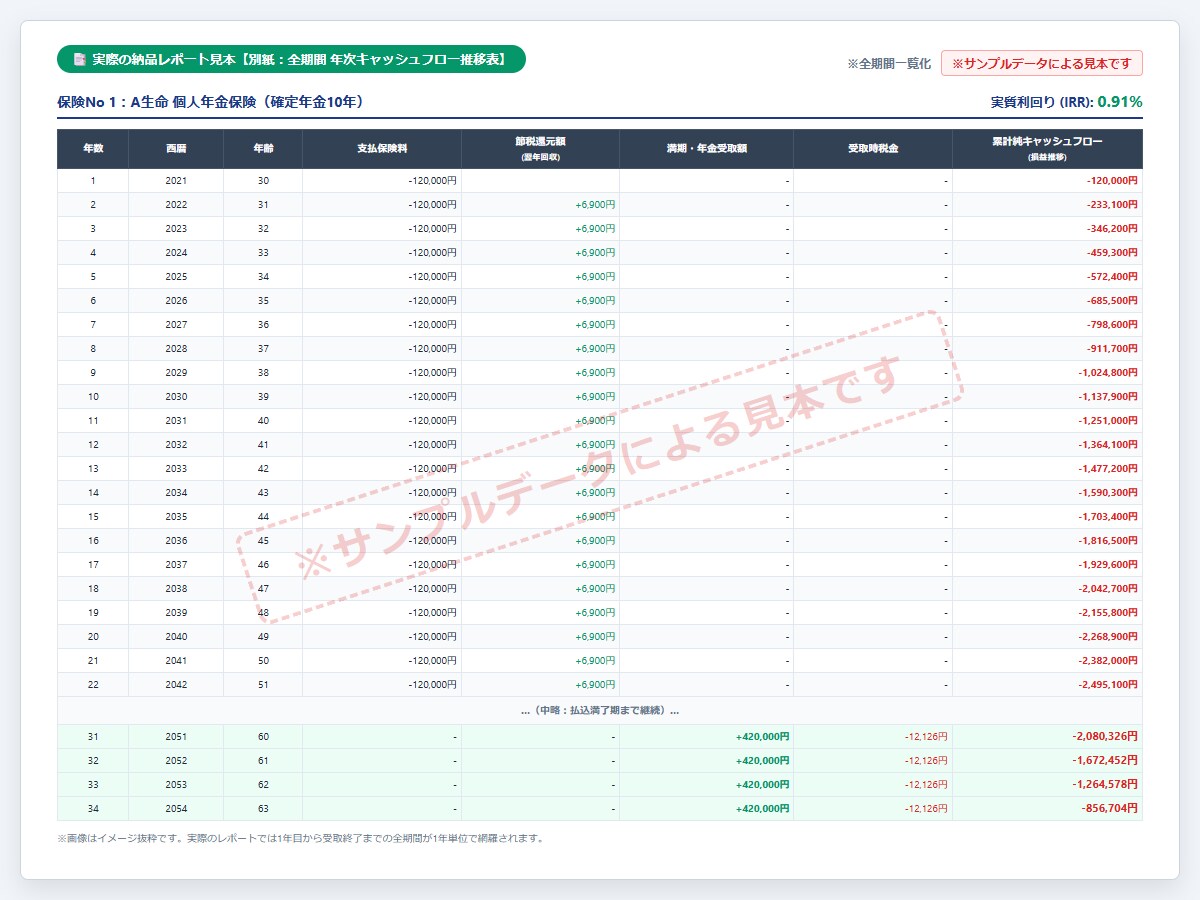
Task: Click cumulative value -856,704円
Action: 1109,808
